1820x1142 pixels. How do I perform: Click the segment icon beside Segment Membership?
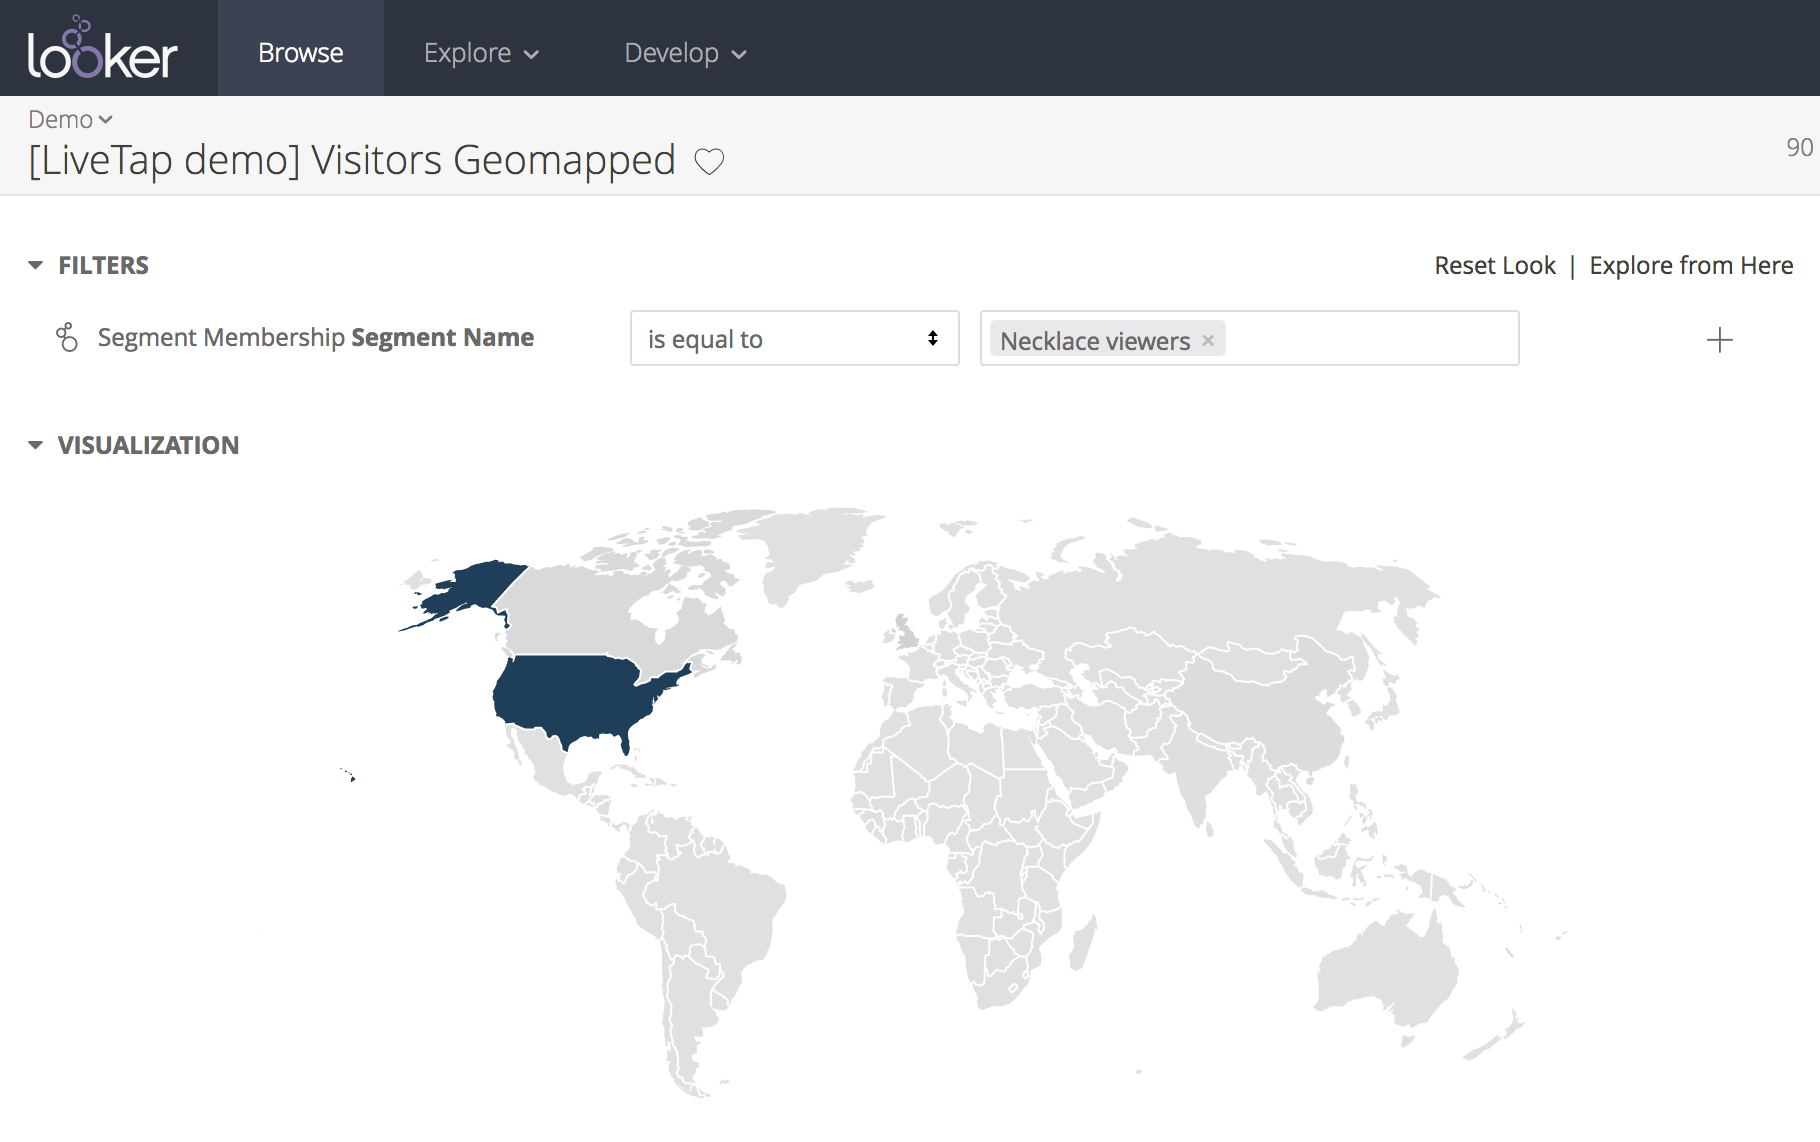coord(67,338)
